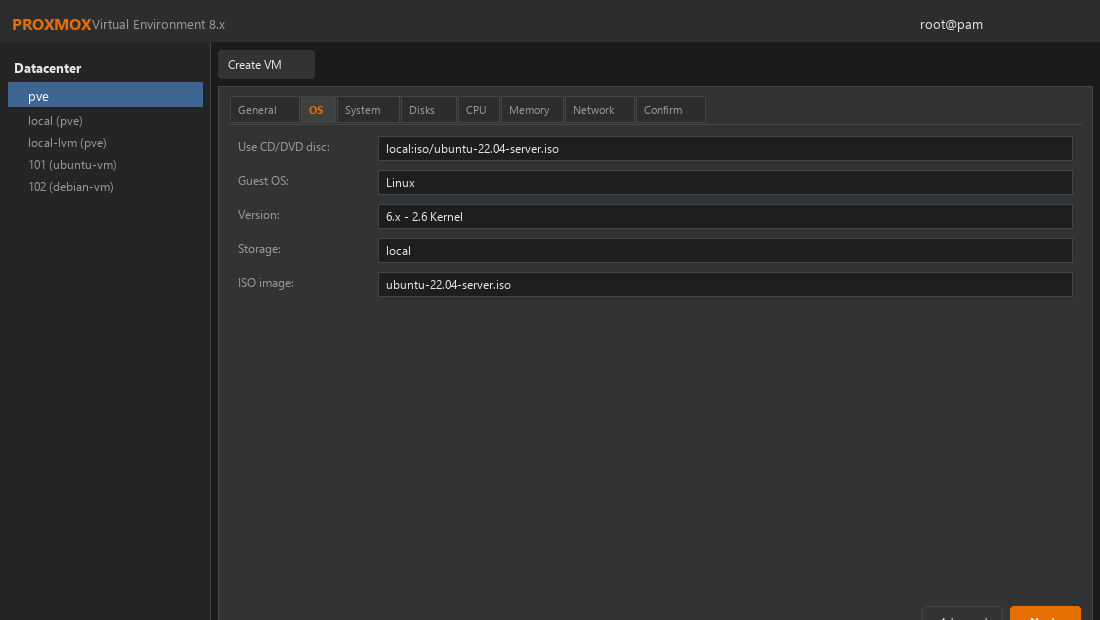Image resolution: width=1100 pixels, height=620 pixels.
Task: Go to the Disks tab
Action: point(429,110)
